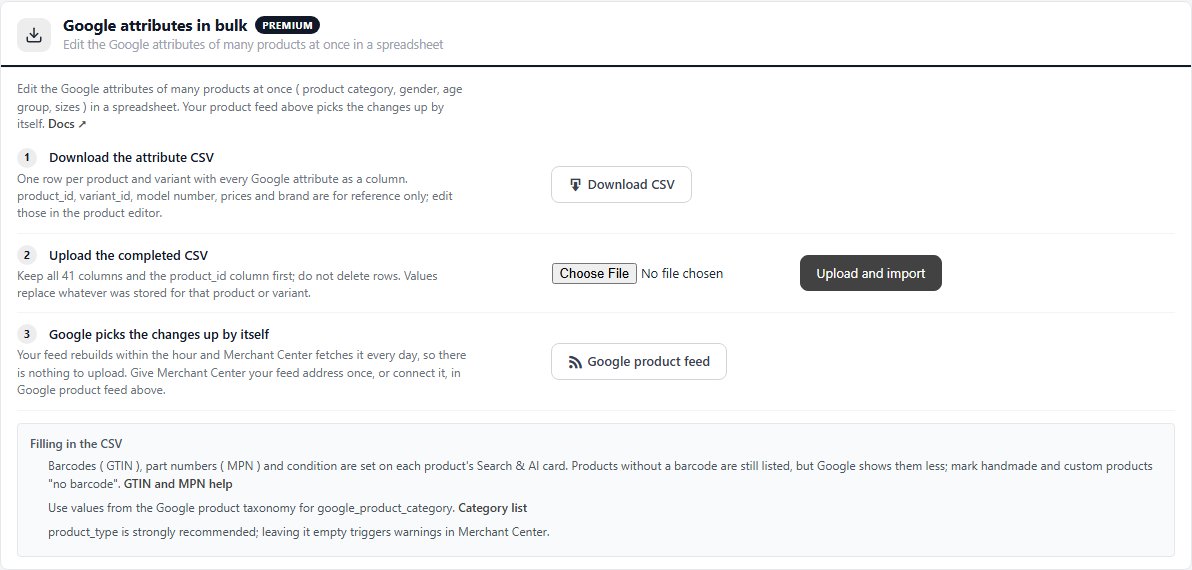Click the "Google attributes in bulk" title
The image size is (1192, 570).
(155, 25)
